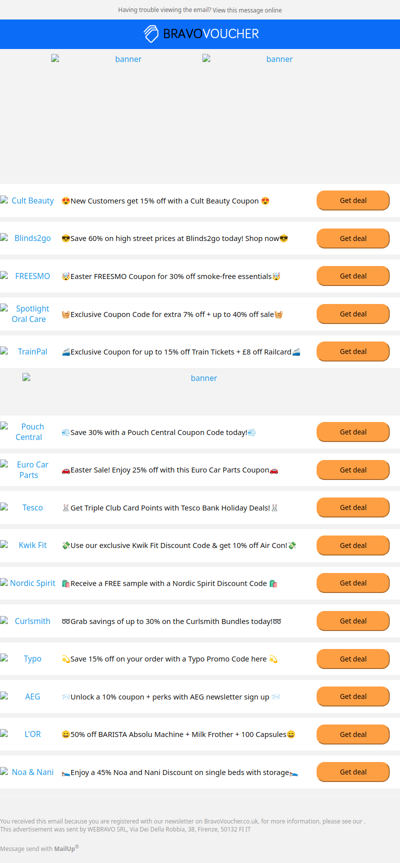Click the first broken banner image at top left
The image size is (400, 863).
pyautogui.click(x=96, y=59)
